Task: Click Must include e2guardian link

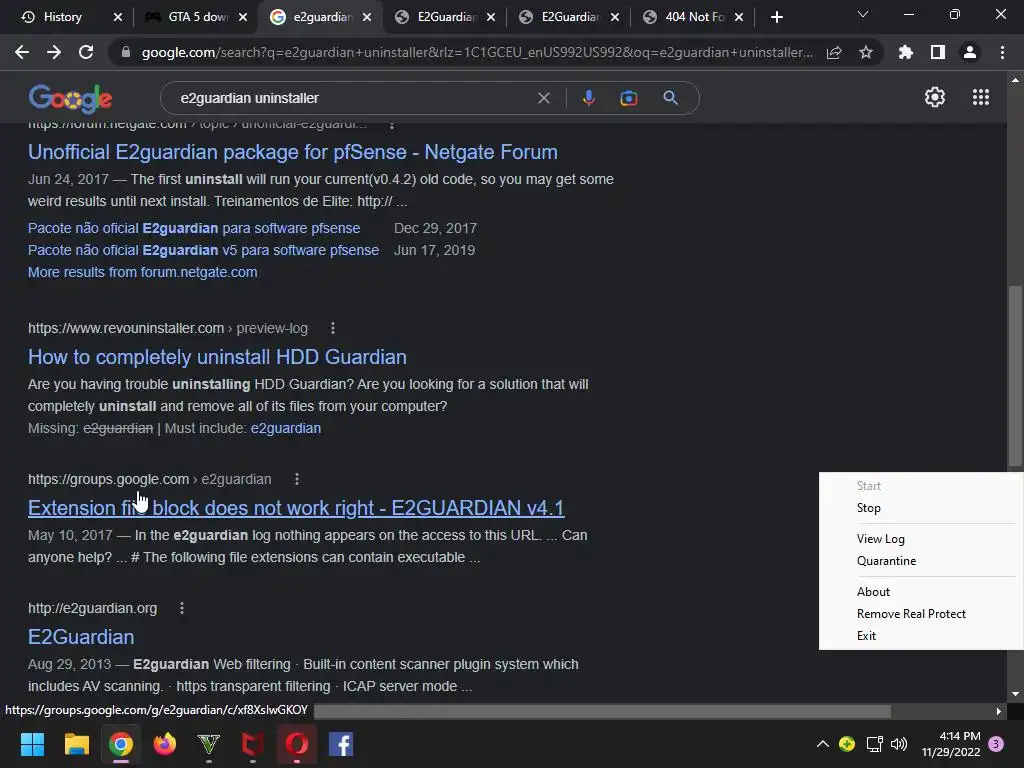Action: [285, 428]
